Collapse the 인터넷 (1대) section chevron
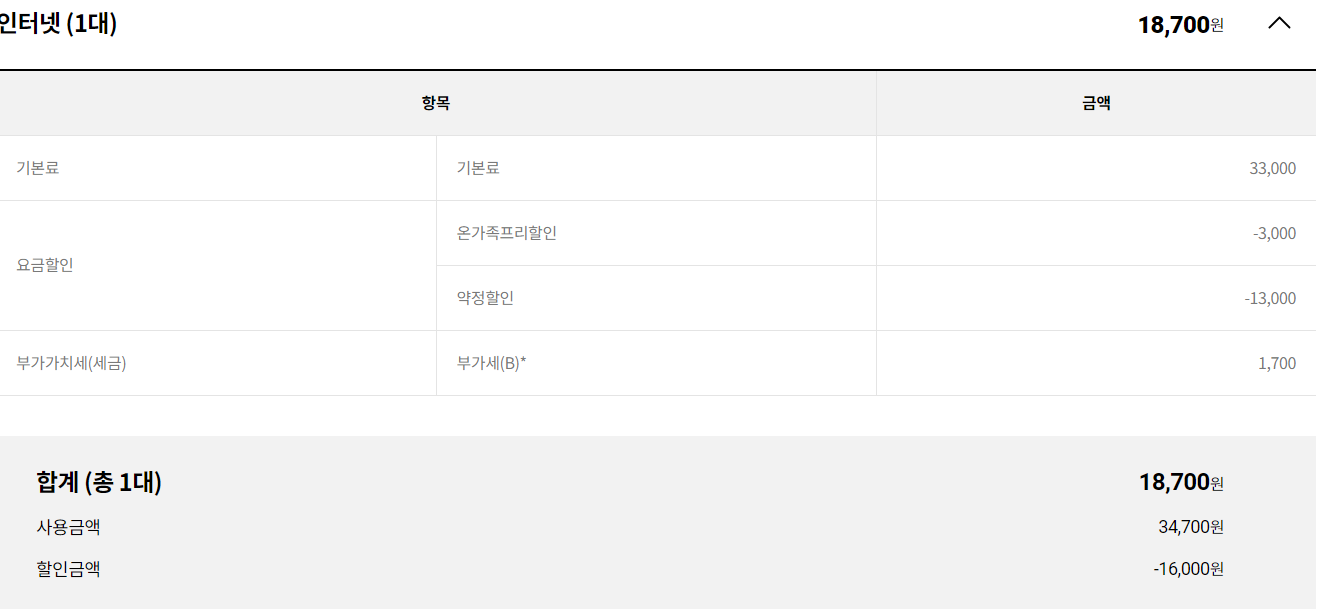 coord(1279,23)
